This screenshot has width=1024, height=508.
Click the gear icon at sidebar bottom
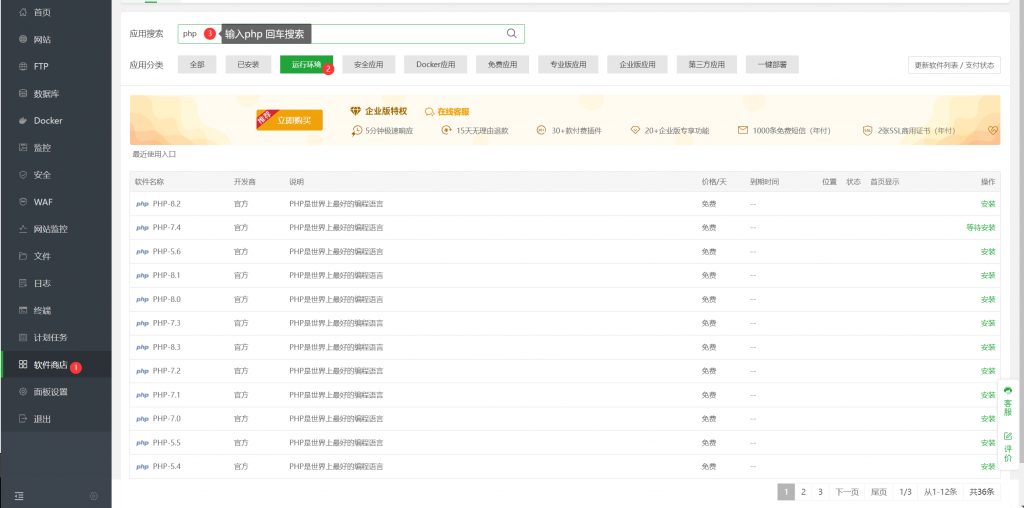pos(94,496)
